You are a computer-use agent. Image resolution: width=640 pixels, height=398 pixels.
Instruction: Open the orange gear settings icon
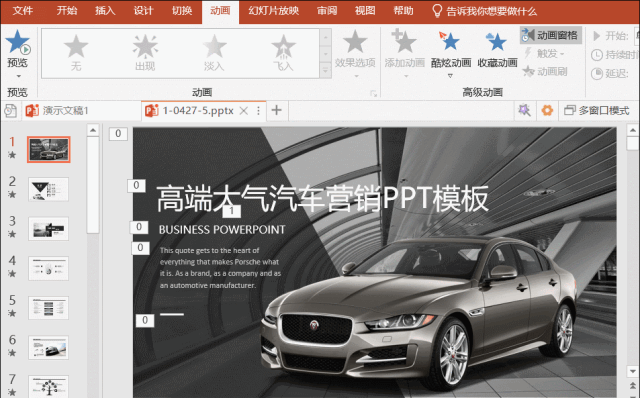[547, 110]
